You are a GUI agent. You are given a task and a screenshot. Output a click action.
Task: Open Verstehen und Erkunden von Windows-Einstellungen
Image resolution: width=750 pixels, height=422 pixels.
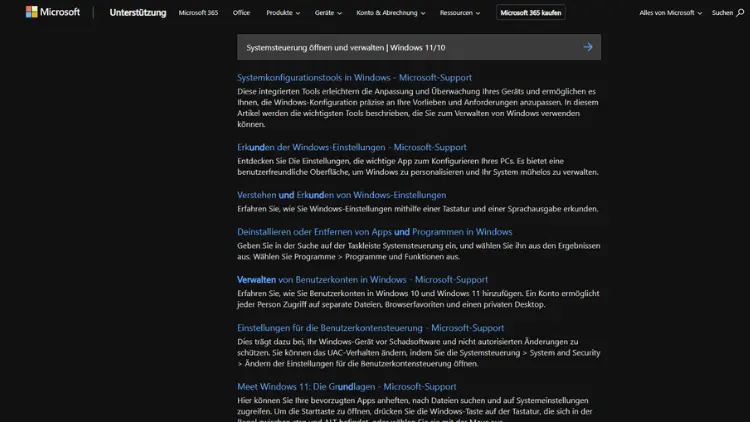tap(342, 195)
